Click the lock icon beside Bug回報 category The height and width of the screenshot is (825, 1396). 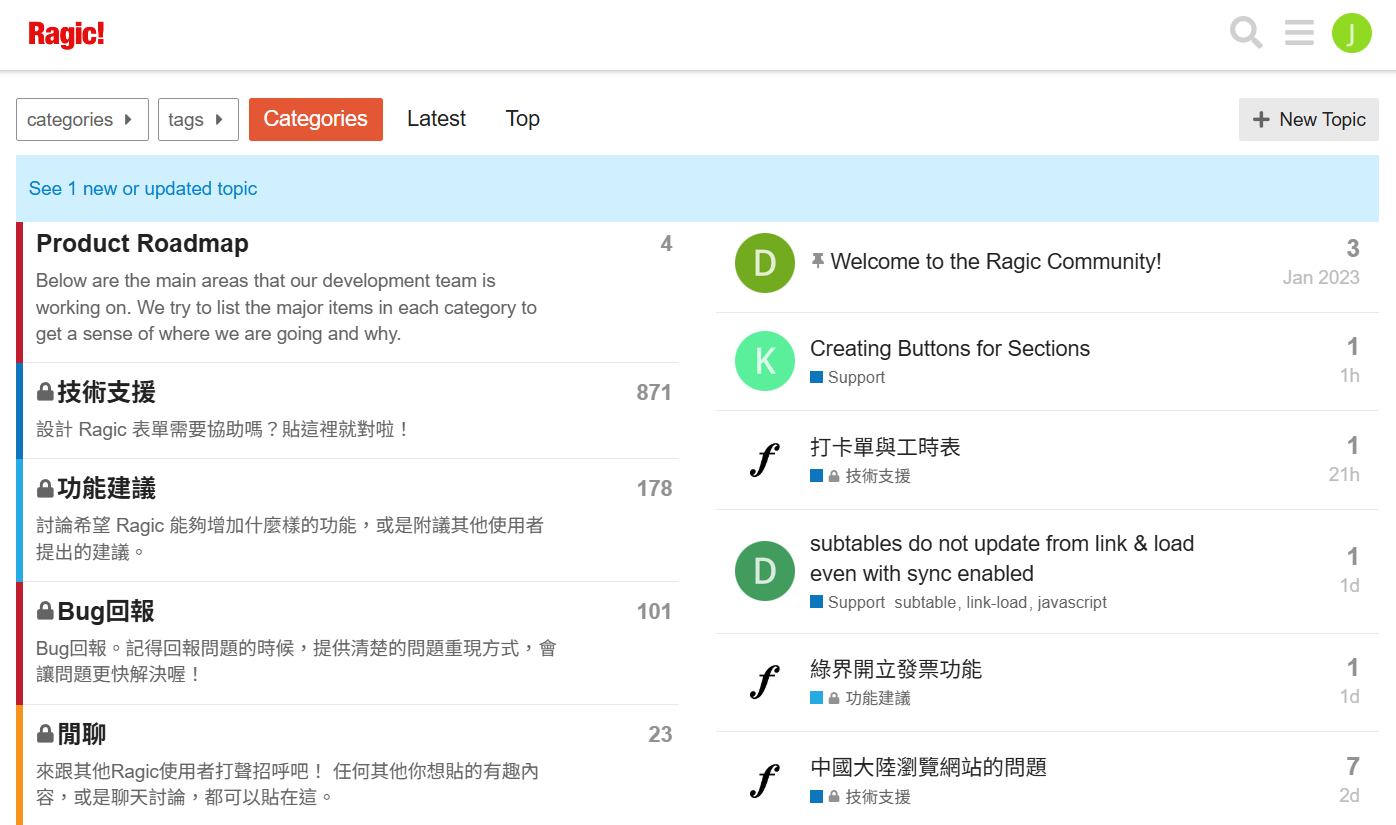click(x=45, y=611)
